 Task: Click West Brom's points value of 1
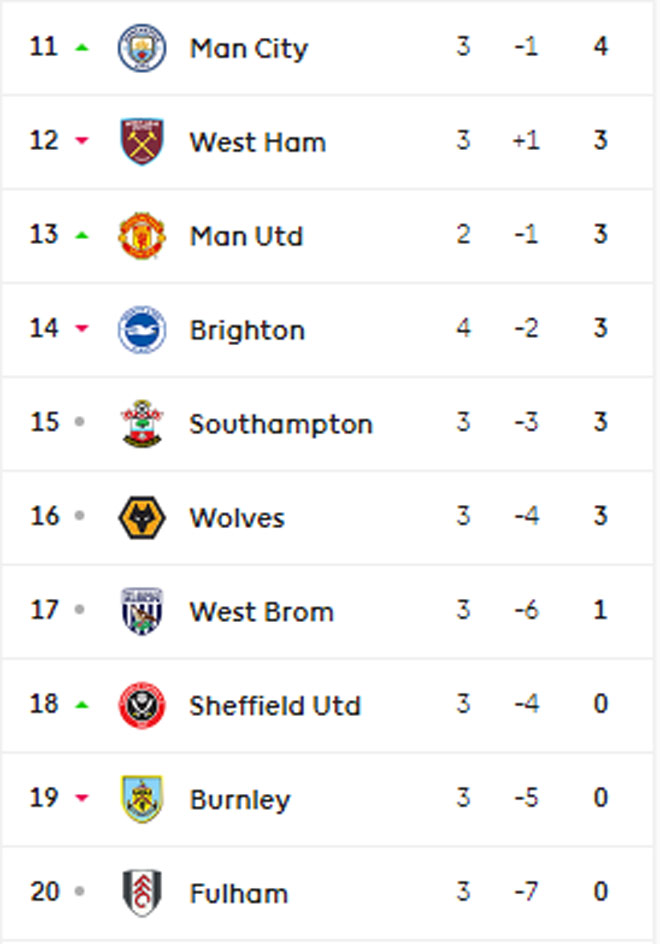600,611
